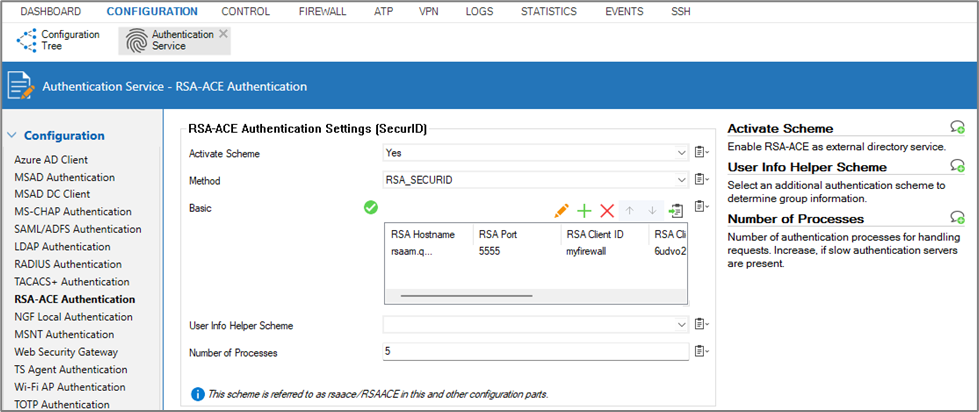Click the clipboard options icon beside Method field
The image size is (979, 412).
[701, 181]
